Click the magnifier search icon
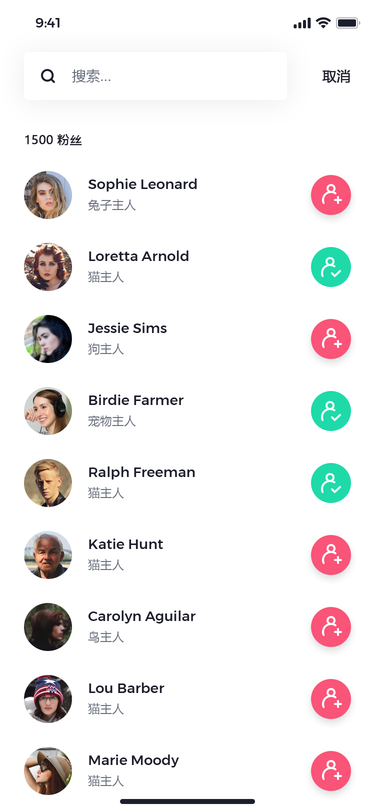This screenshot has width=375, height=812. [48, 77]
